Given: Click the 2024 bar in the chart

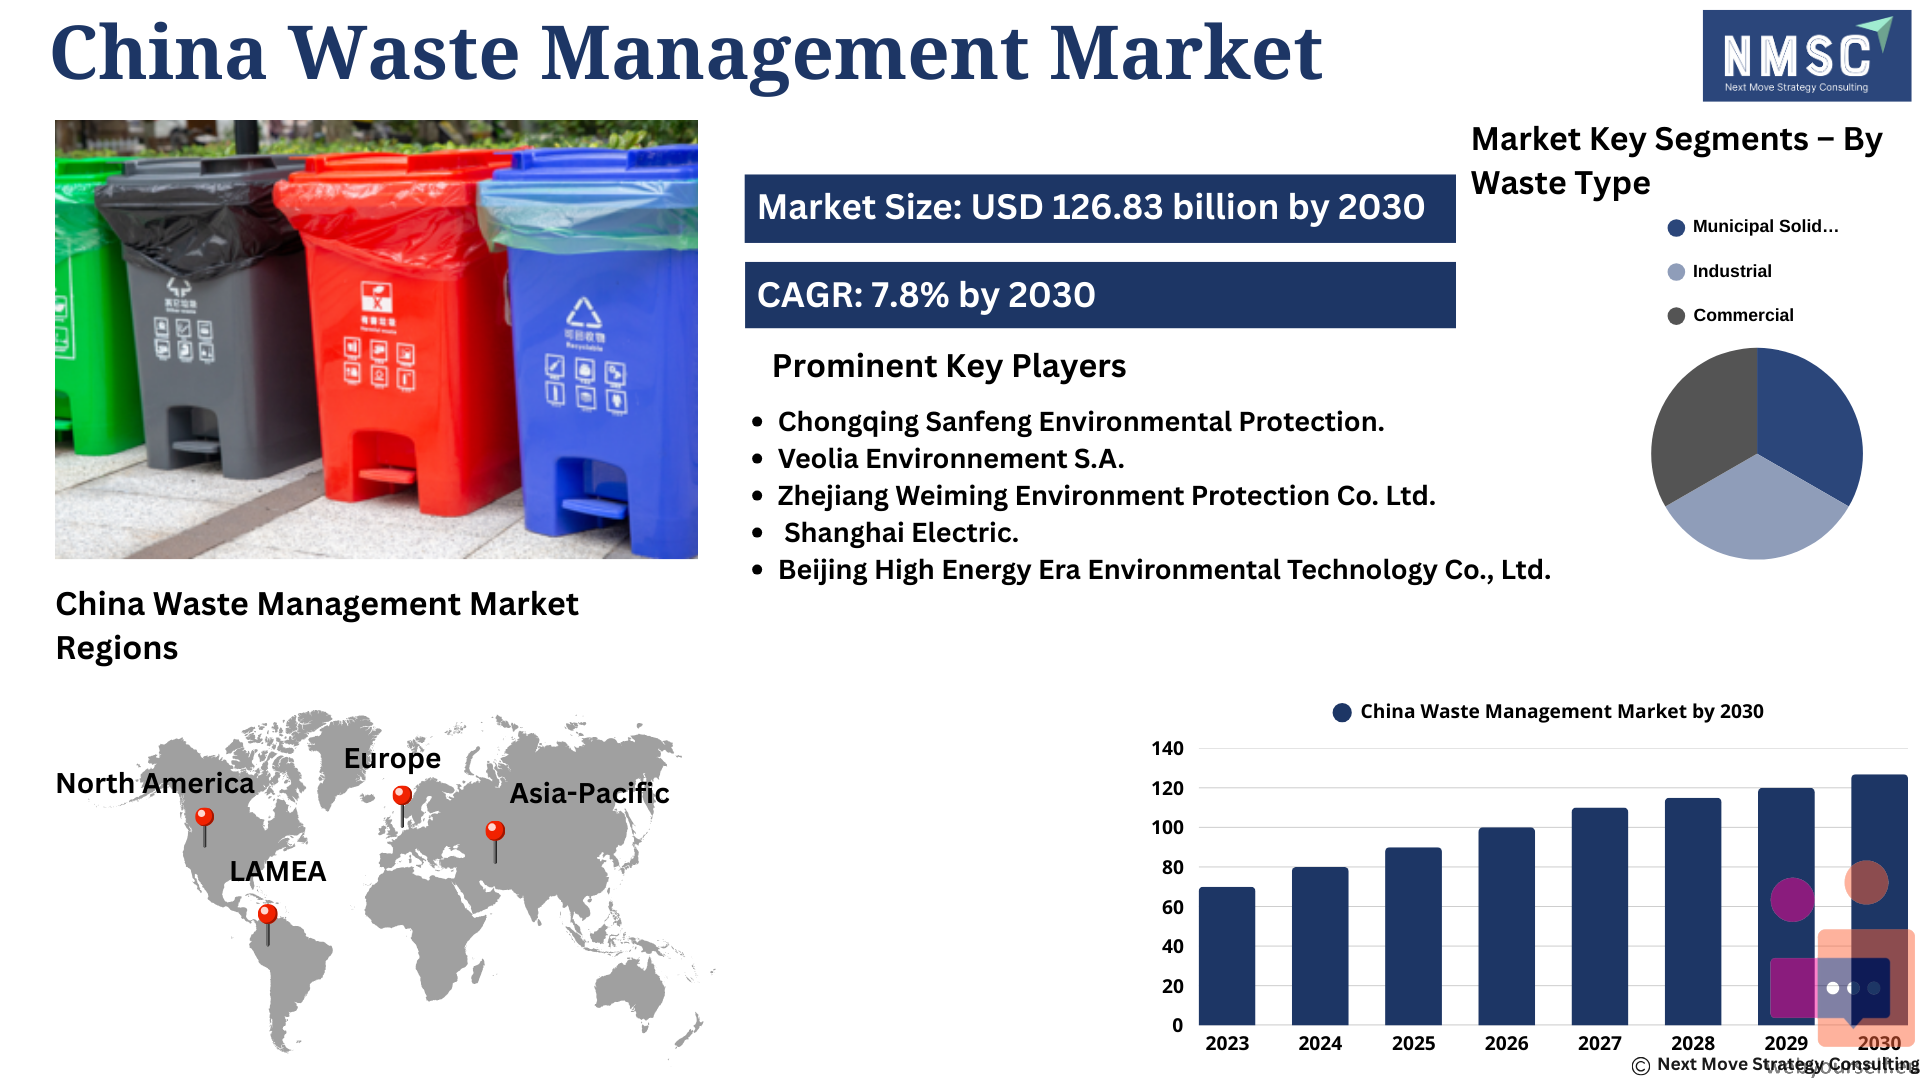Looking at the screenshot, I should pyautogui.click(x=1320, y=946).
